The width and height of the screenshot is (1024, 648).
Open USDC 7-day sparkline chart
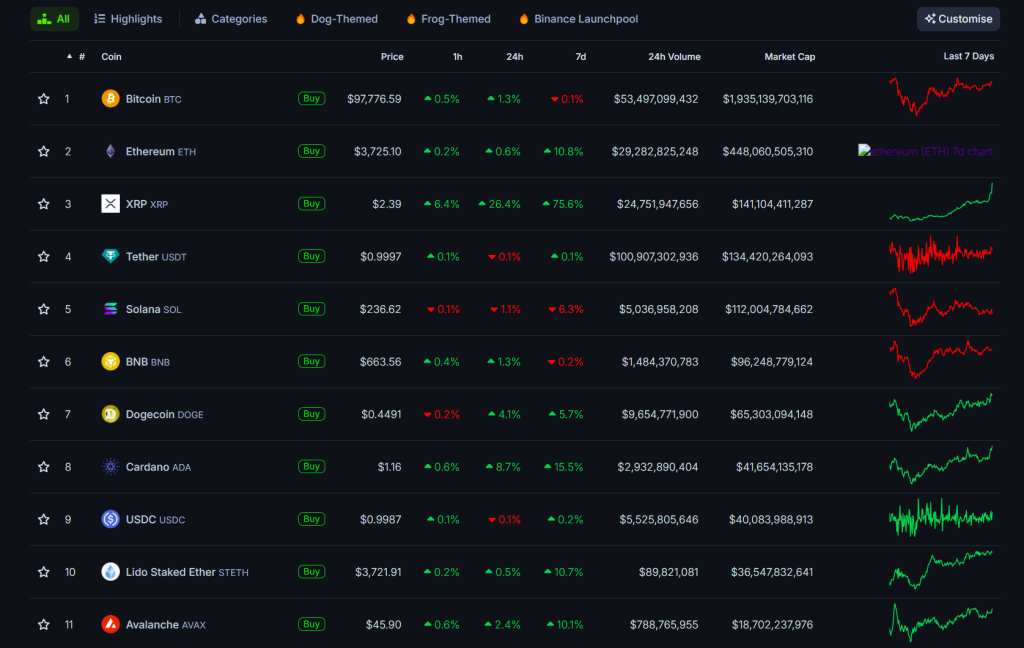tap(941, 517)
